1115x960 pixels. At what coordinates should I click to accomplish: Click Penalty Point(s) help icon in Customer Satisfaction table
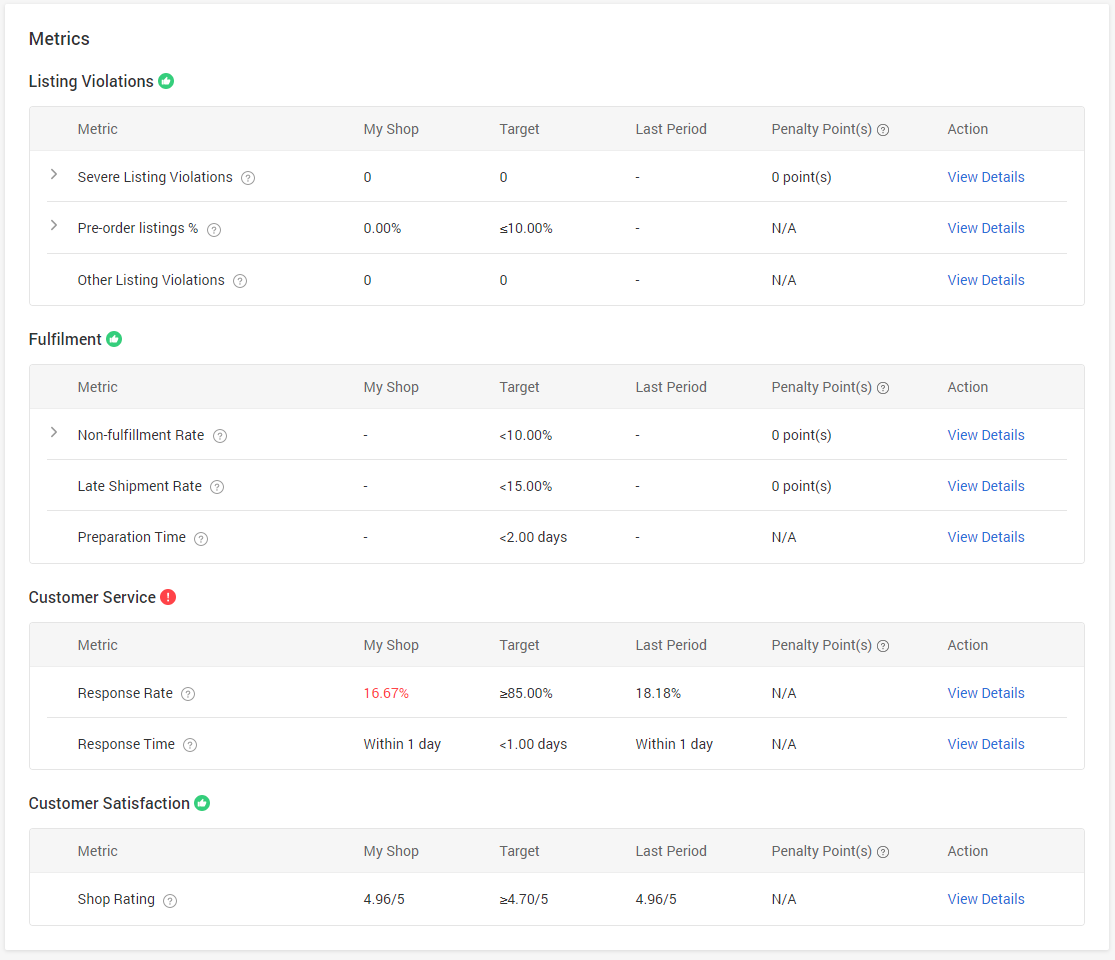[x=882, y=852]
